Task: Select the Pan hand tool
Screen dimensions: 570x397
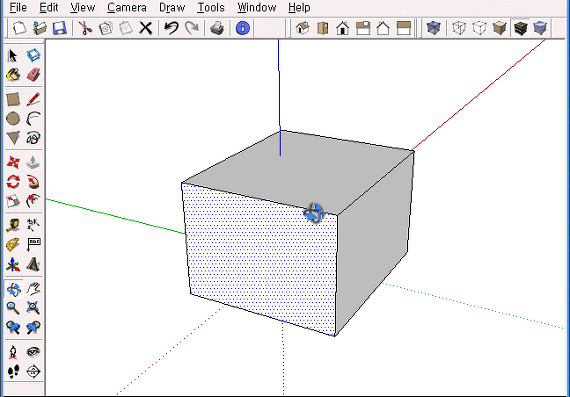Action: [33, 289]
